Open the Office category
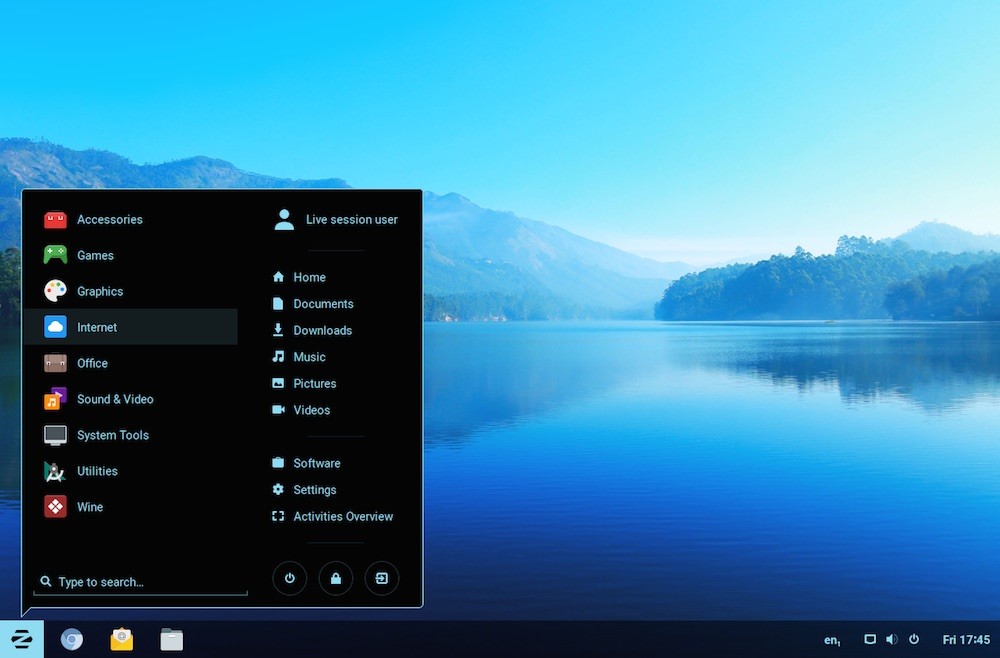Viewport: 1000px width, 658px height. click(x=91, y=363)
